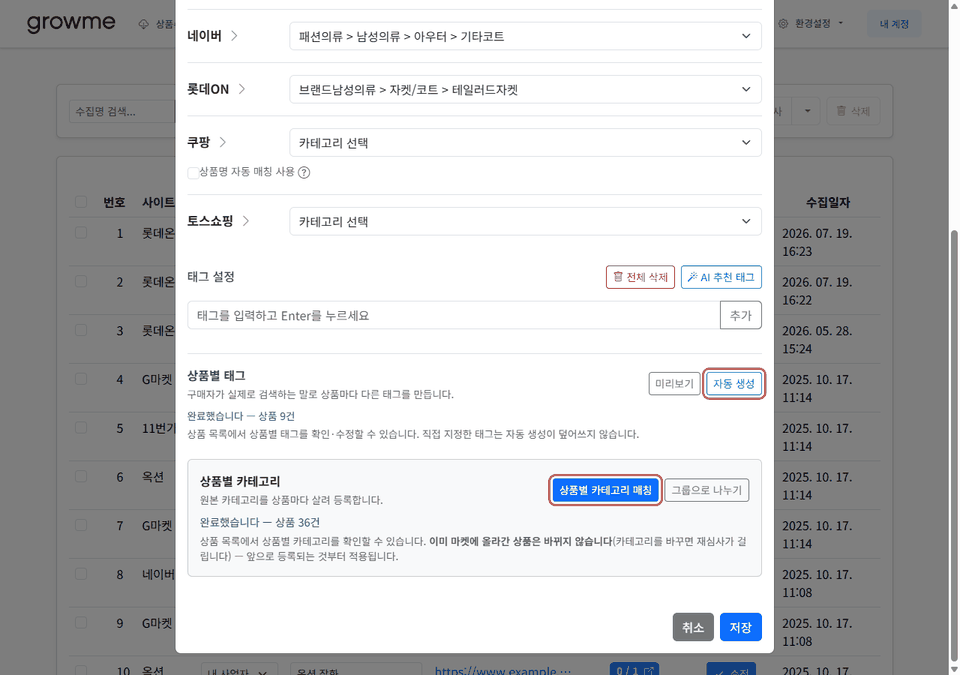
Task: Open the 환경설정 dropdown menu
Action: 812,24
